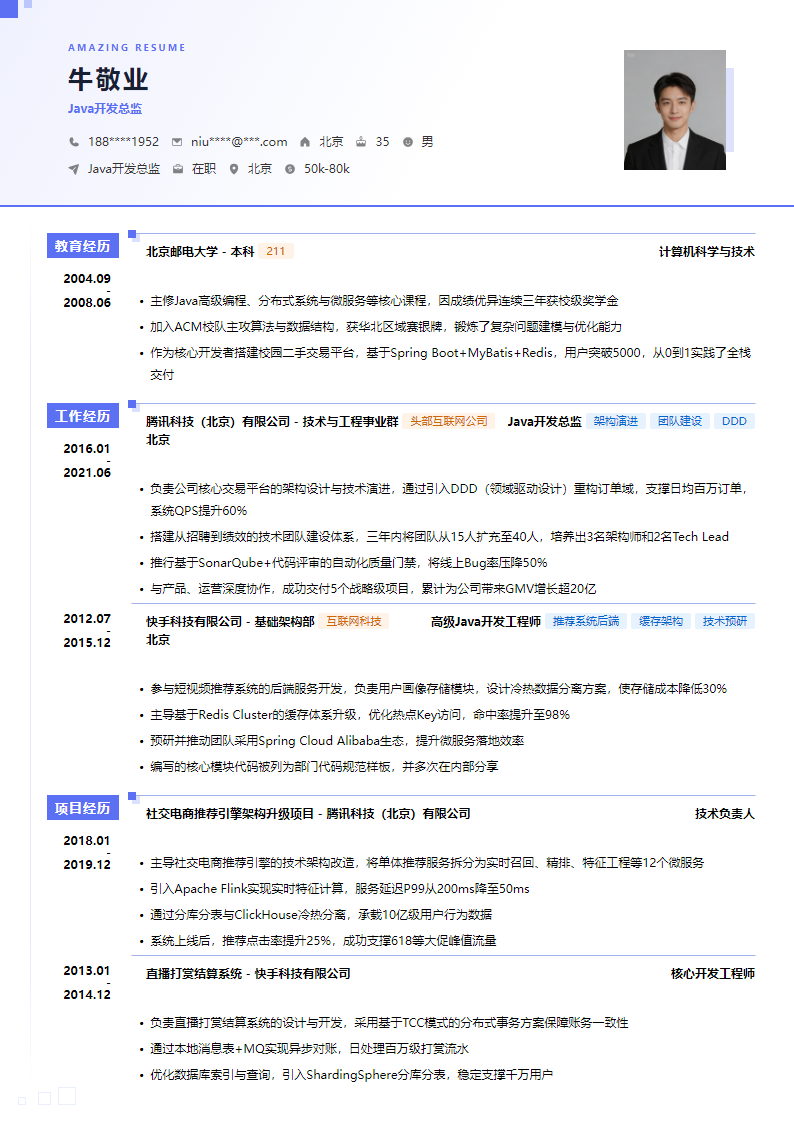Image resolution: width=794 pixels, height=1123 pixels.
Task: Click the age value 35
Action: tap(382, 142)
